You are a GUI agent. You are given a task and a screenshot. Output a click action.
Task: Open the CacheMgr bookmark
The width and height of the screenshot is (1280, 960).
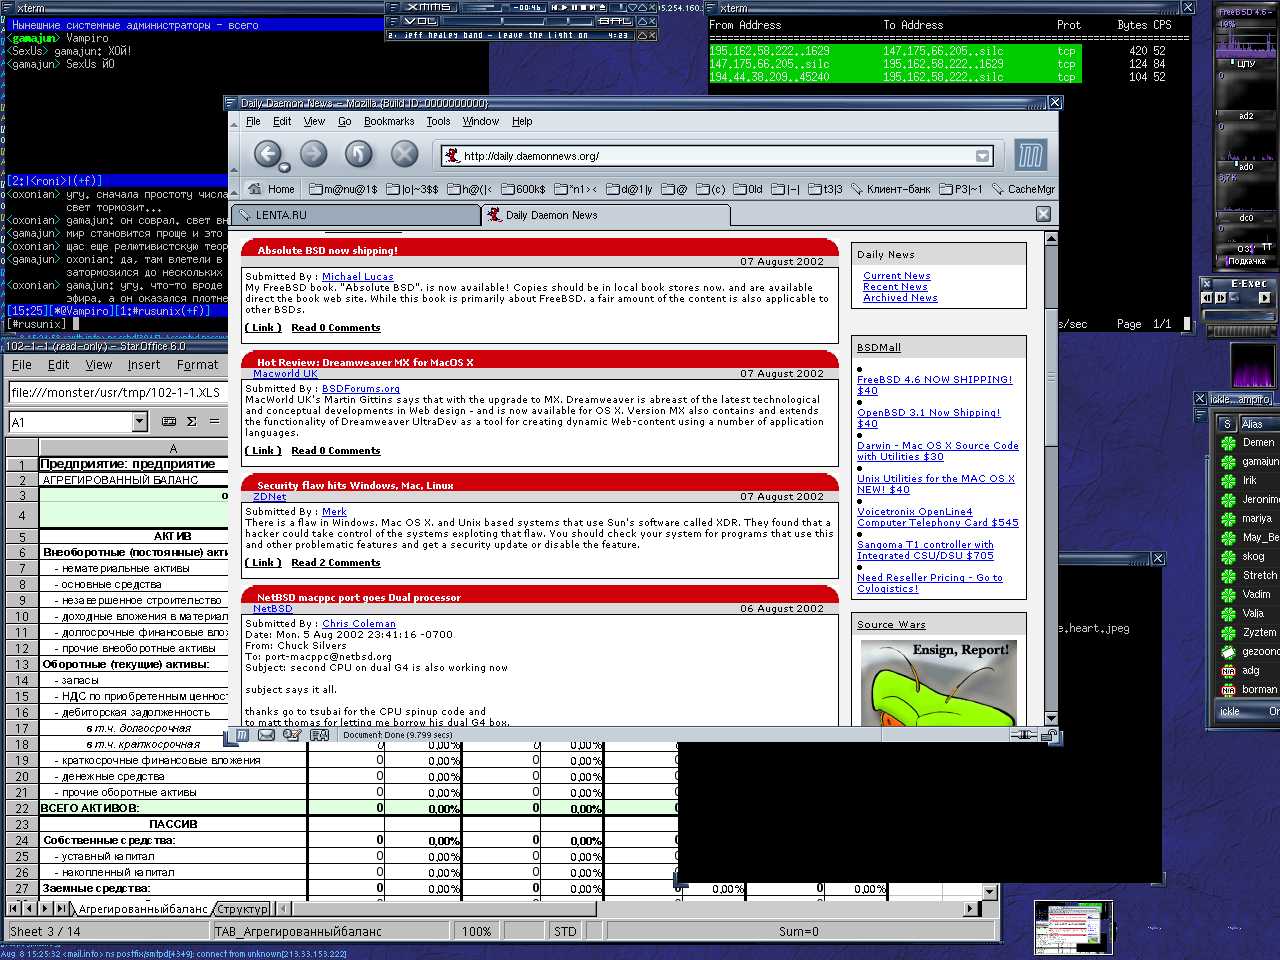click(x=1023, y=189)
